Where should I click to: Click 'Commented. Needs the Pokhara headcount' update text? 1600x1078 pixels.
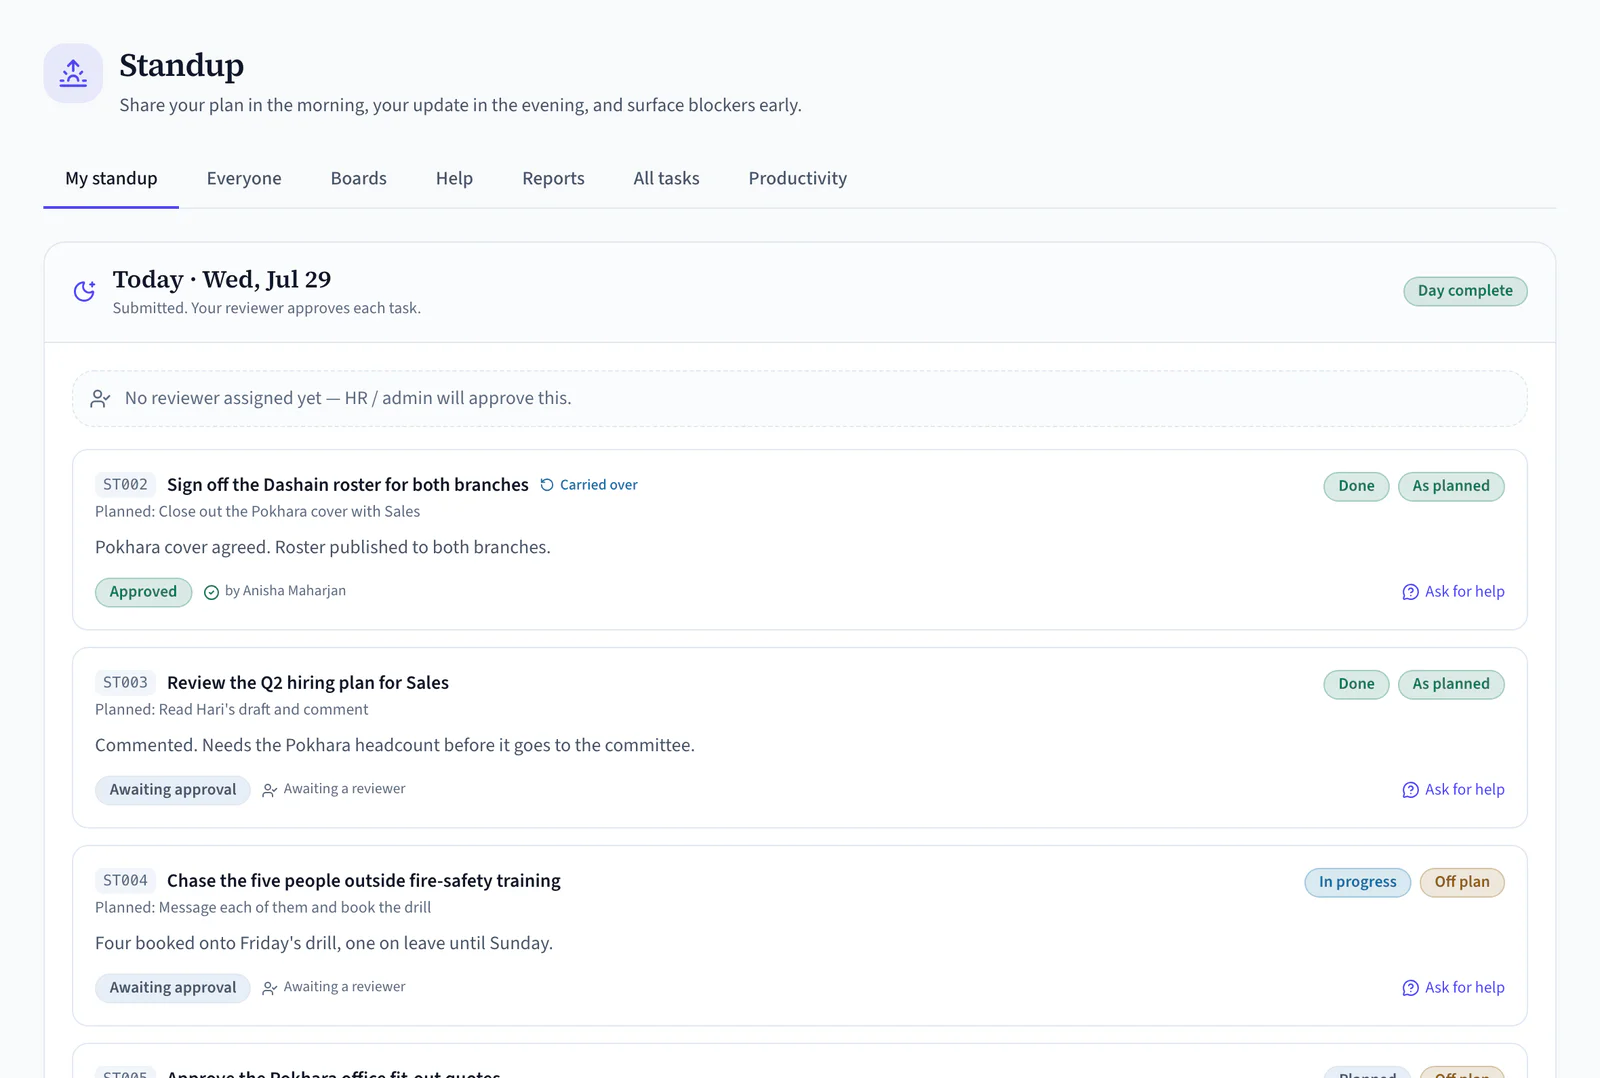395,745
